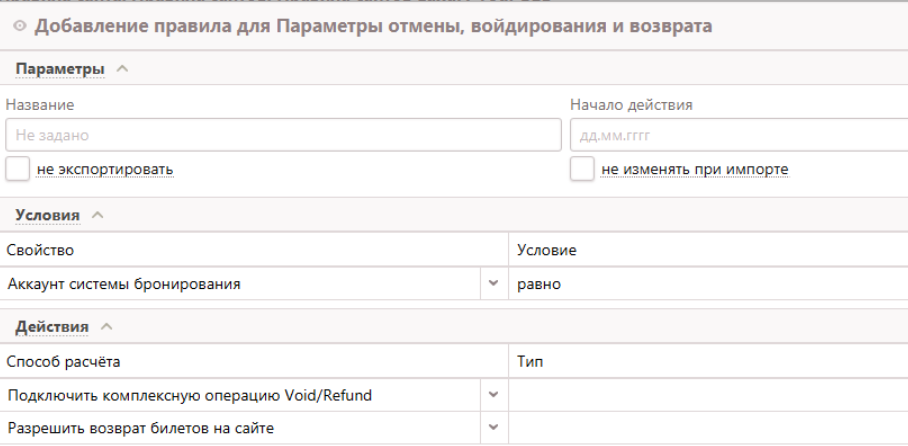Image resolution: width=908 pixels, height=446 pixels.
Task: Open the Аккаунт системы бронирования dropdown arrow
Action: (493, 284)
